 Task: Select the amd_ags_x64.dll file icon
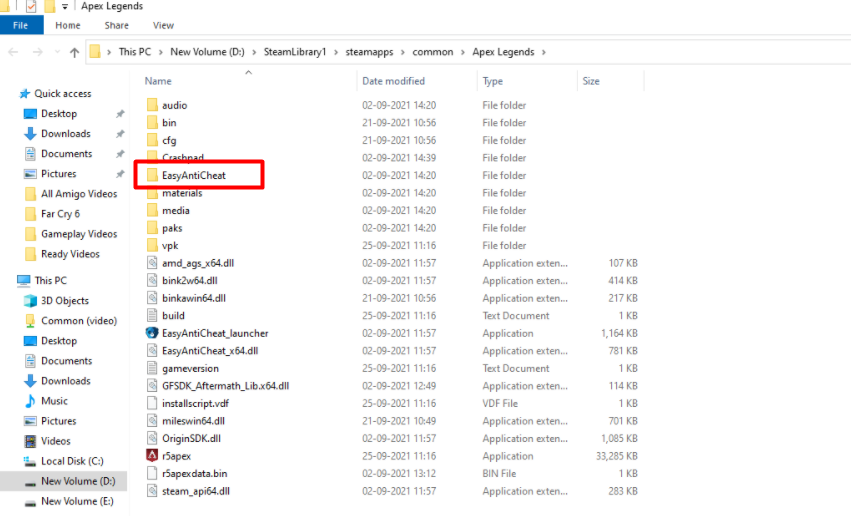click(x=153, y=263)
